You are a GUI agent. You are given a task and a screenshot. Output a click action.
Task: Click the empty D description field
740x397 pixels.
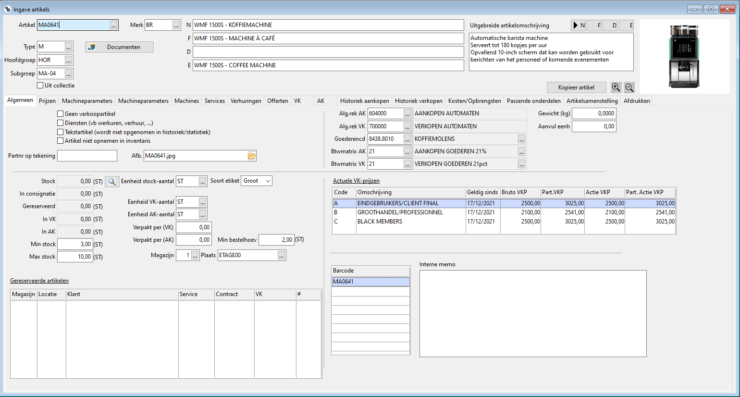pyautogui.click(x=328, y=52)
